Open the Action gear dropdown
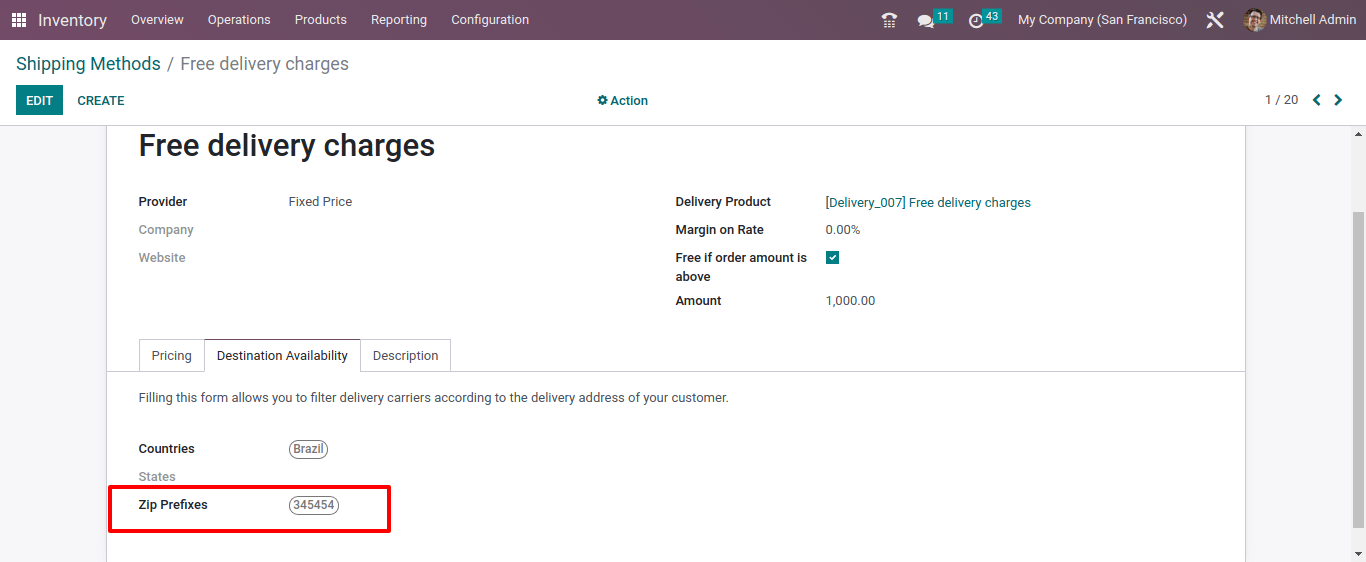This screenshot has height=562, width=1366. 622,100
